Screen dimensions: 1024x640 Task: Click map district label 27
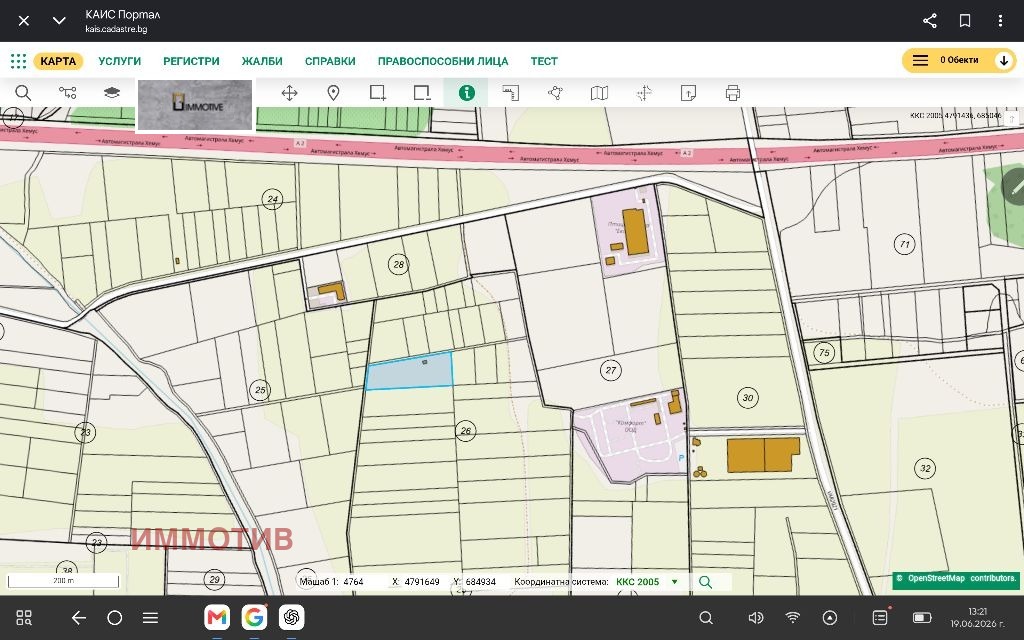[611, 370]
